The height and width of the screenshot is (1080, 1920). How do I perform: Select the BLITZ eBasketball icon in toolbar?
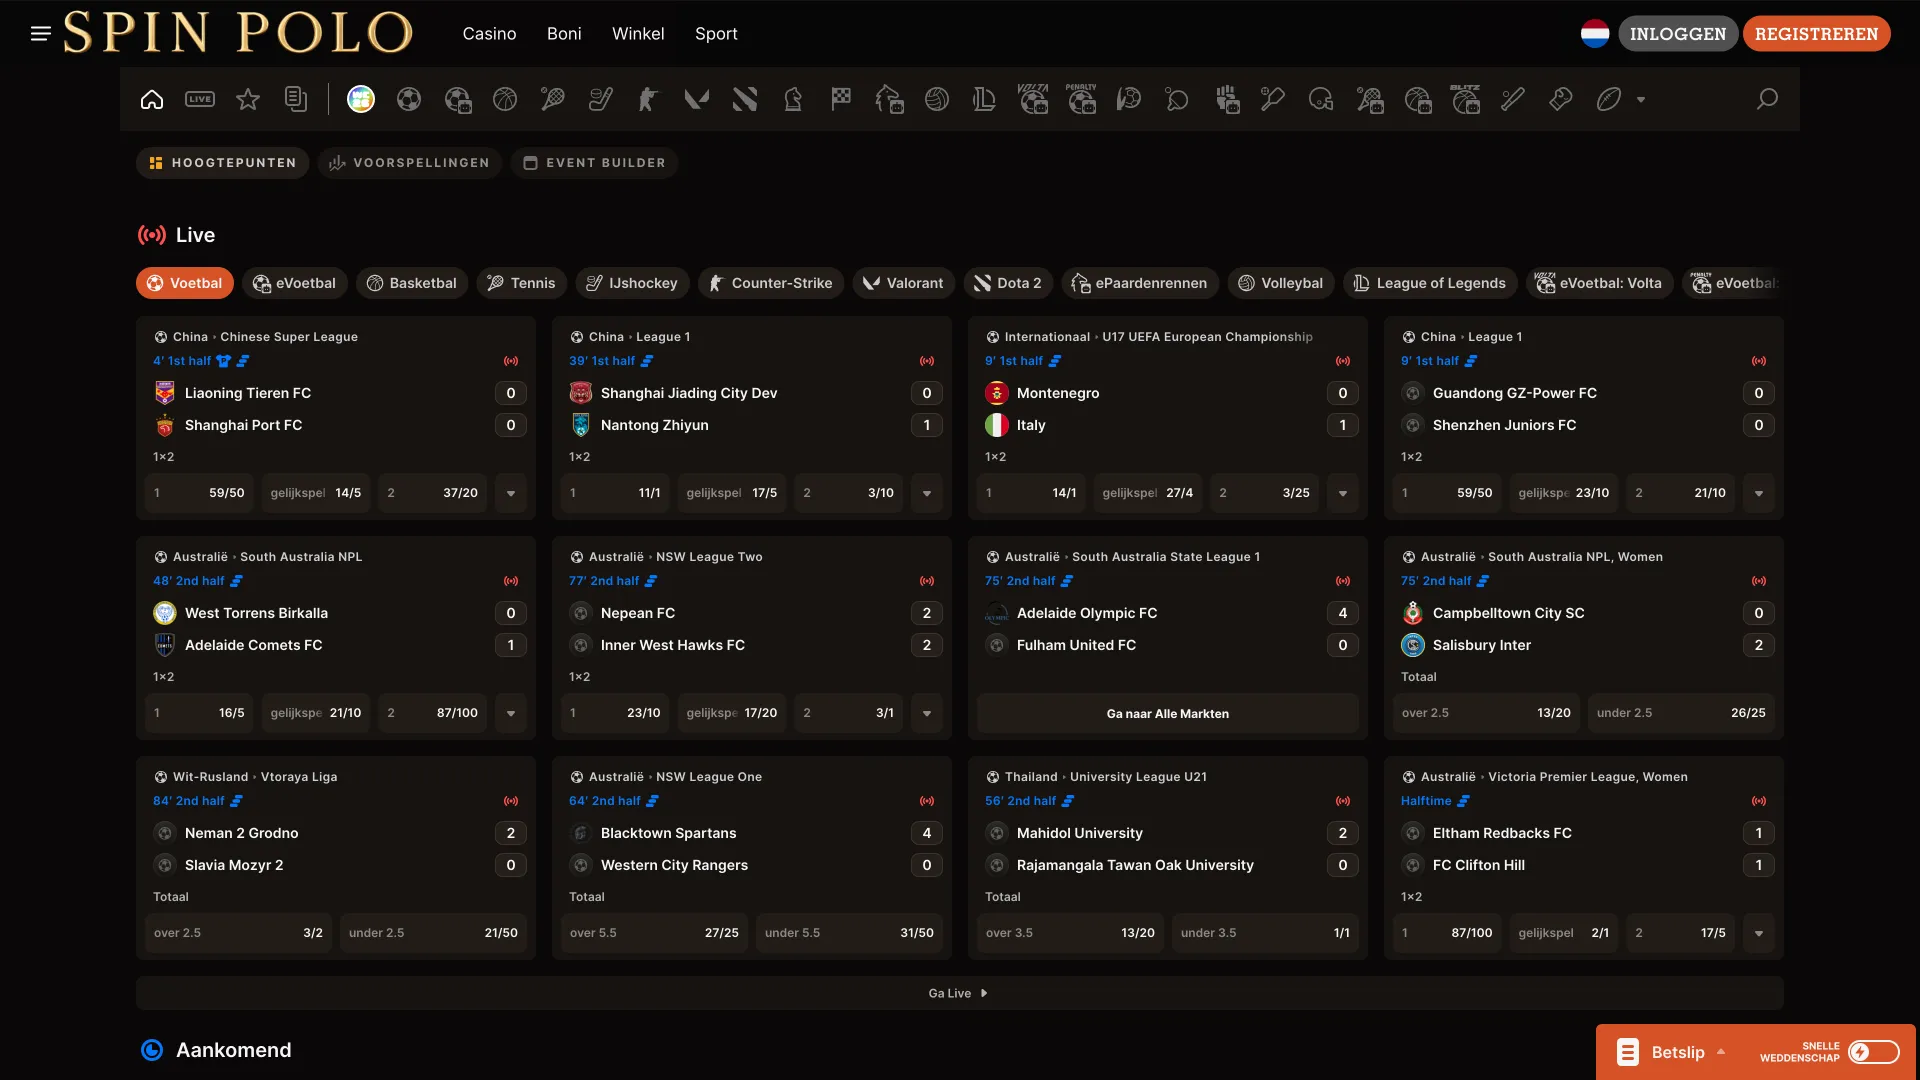click(x=1465, y=99)
